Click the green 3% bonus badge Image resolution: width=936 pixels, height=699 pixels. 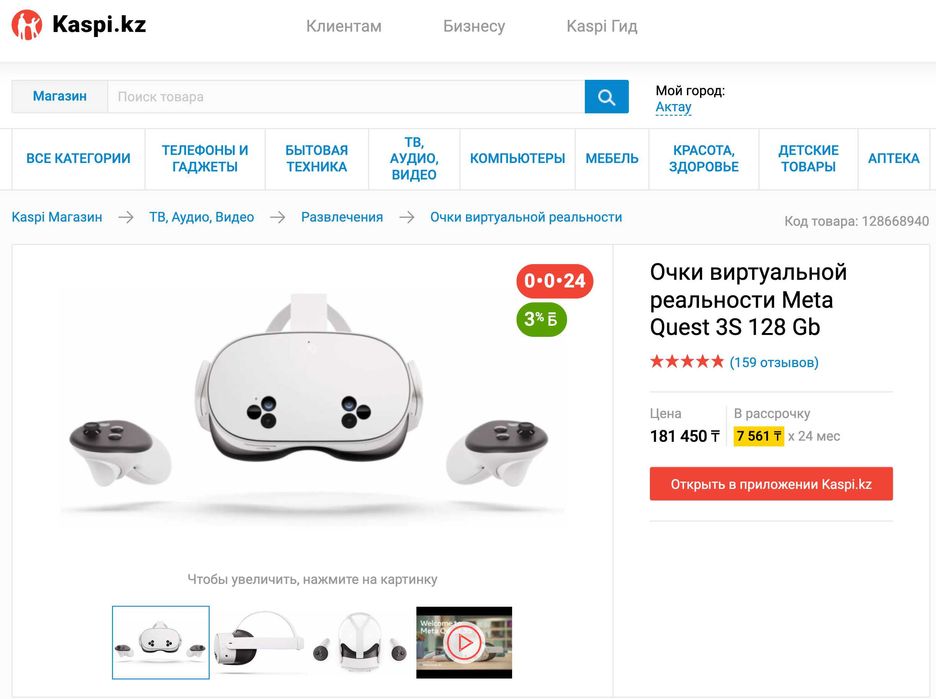point(541,319)
